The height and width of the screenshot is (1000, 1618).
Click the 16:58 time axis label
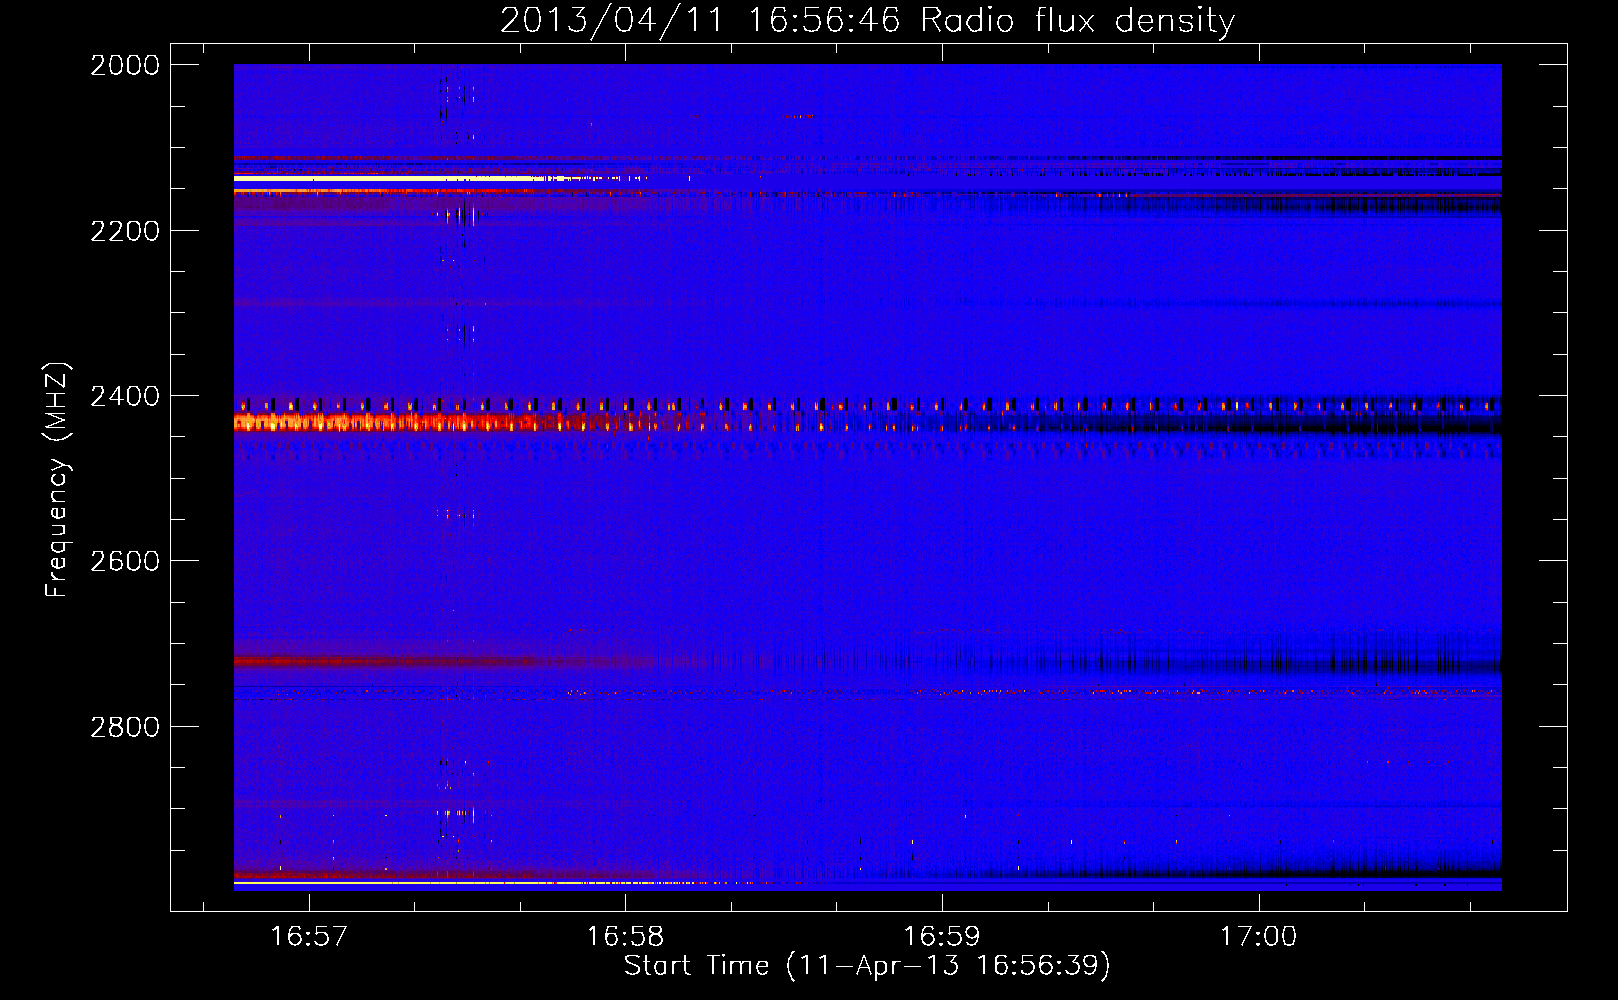point(625,936)
